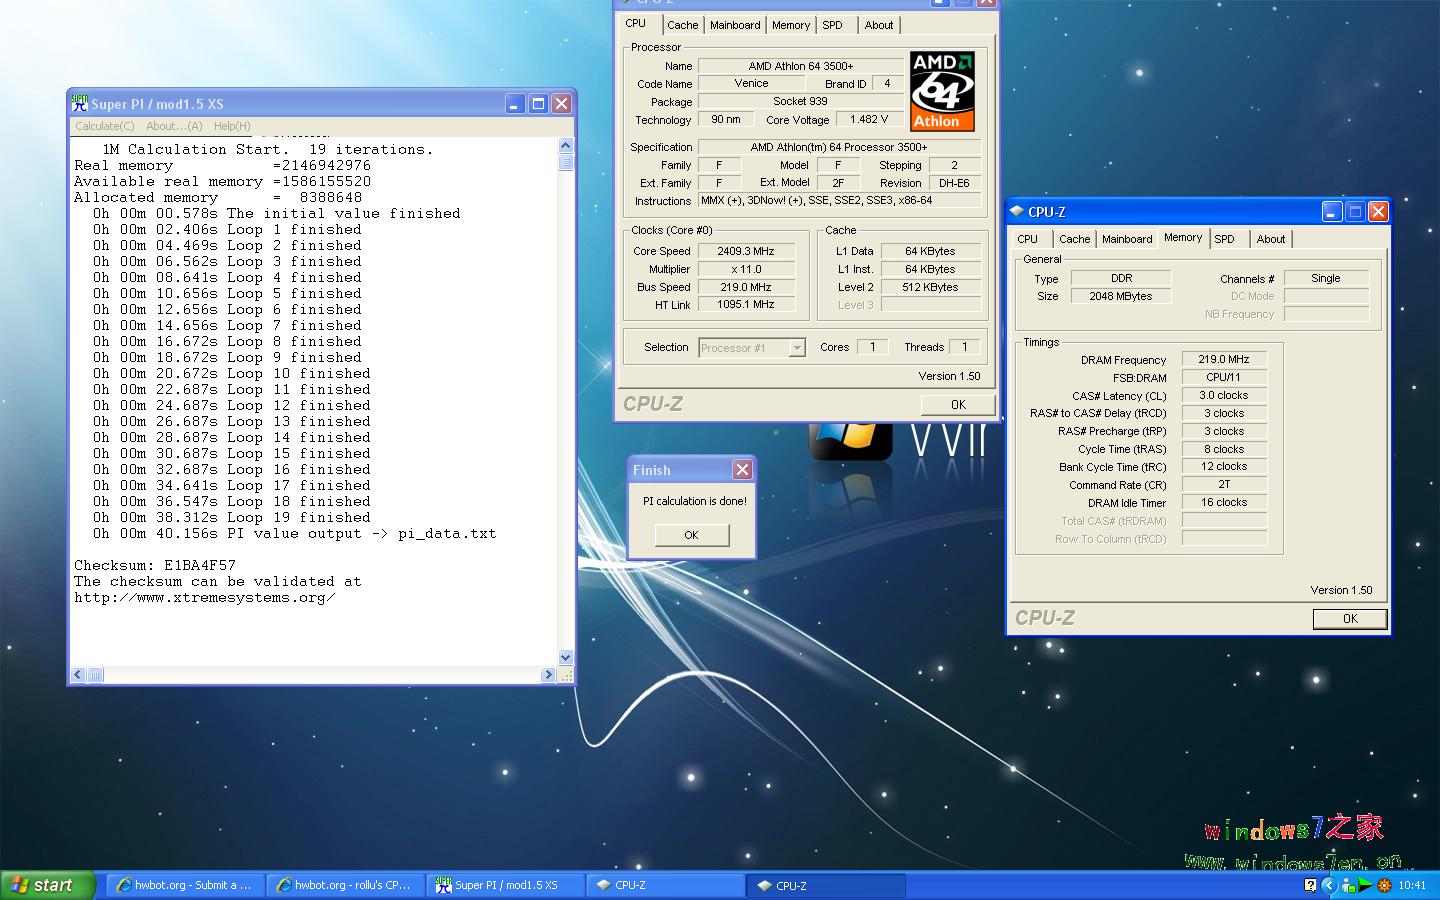Click the Super PI horizontal scroll thumb

95,675
